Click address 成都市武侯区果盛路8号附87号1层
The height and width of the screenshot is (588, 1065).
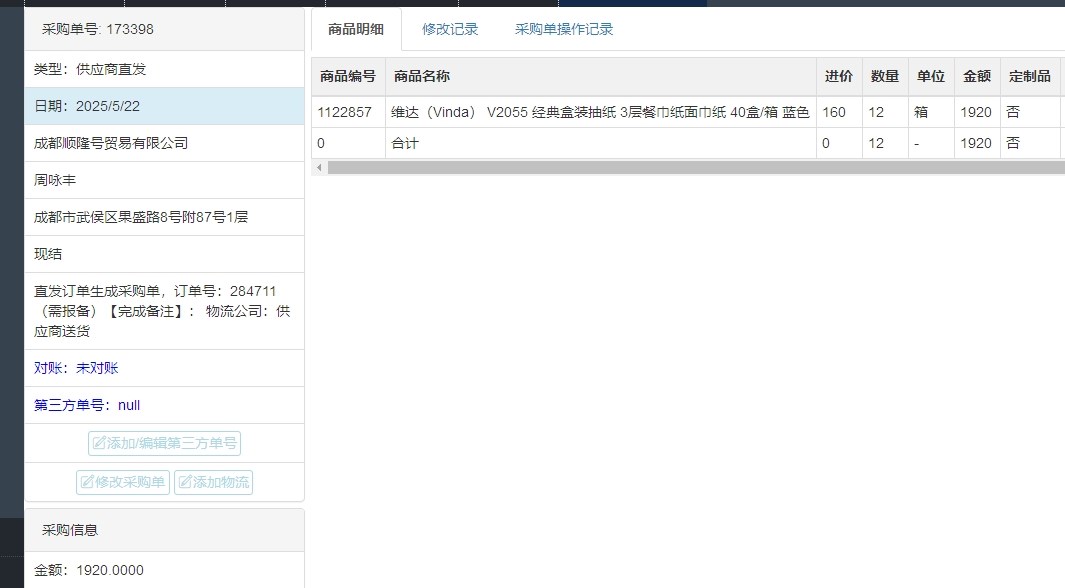coord(141,217)
